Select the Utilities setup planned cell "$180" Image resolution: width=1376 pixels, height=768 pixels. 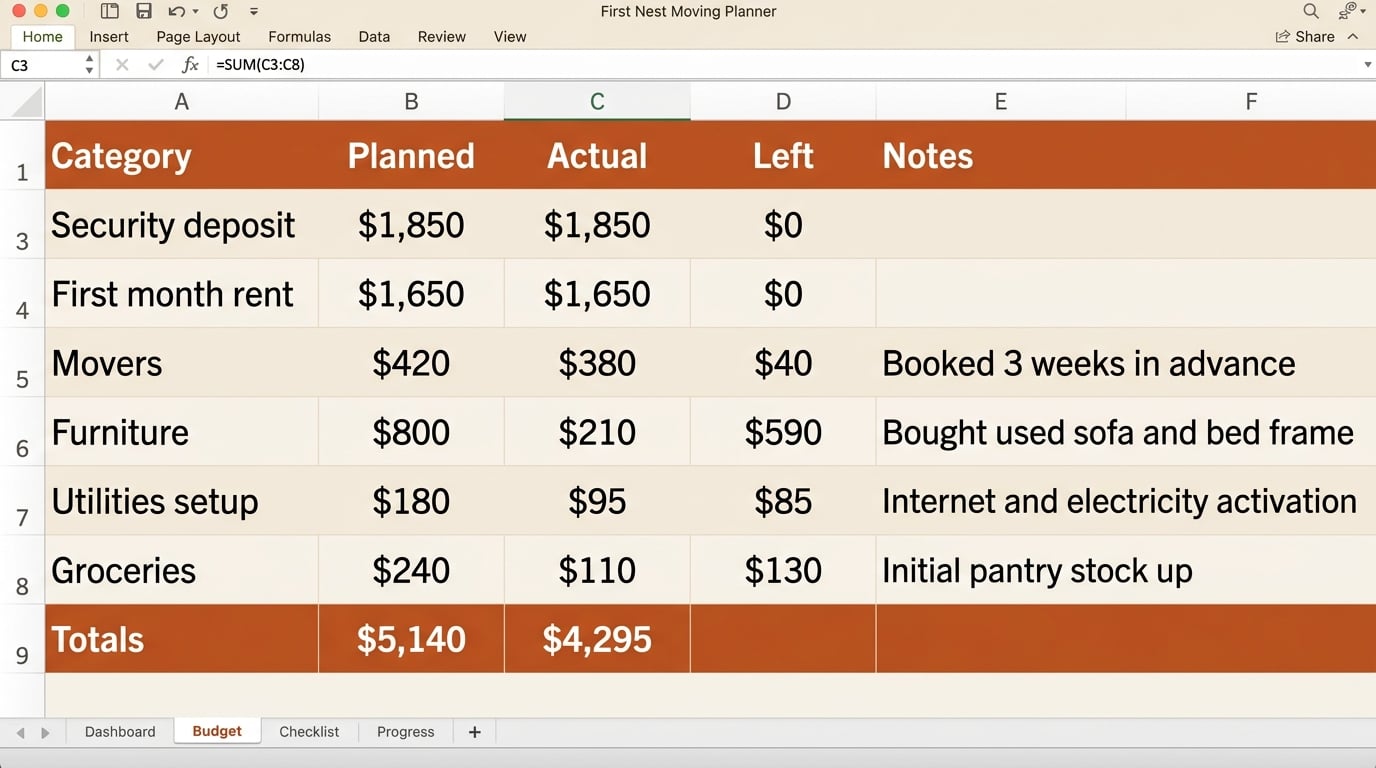click(x=411, y=501)
